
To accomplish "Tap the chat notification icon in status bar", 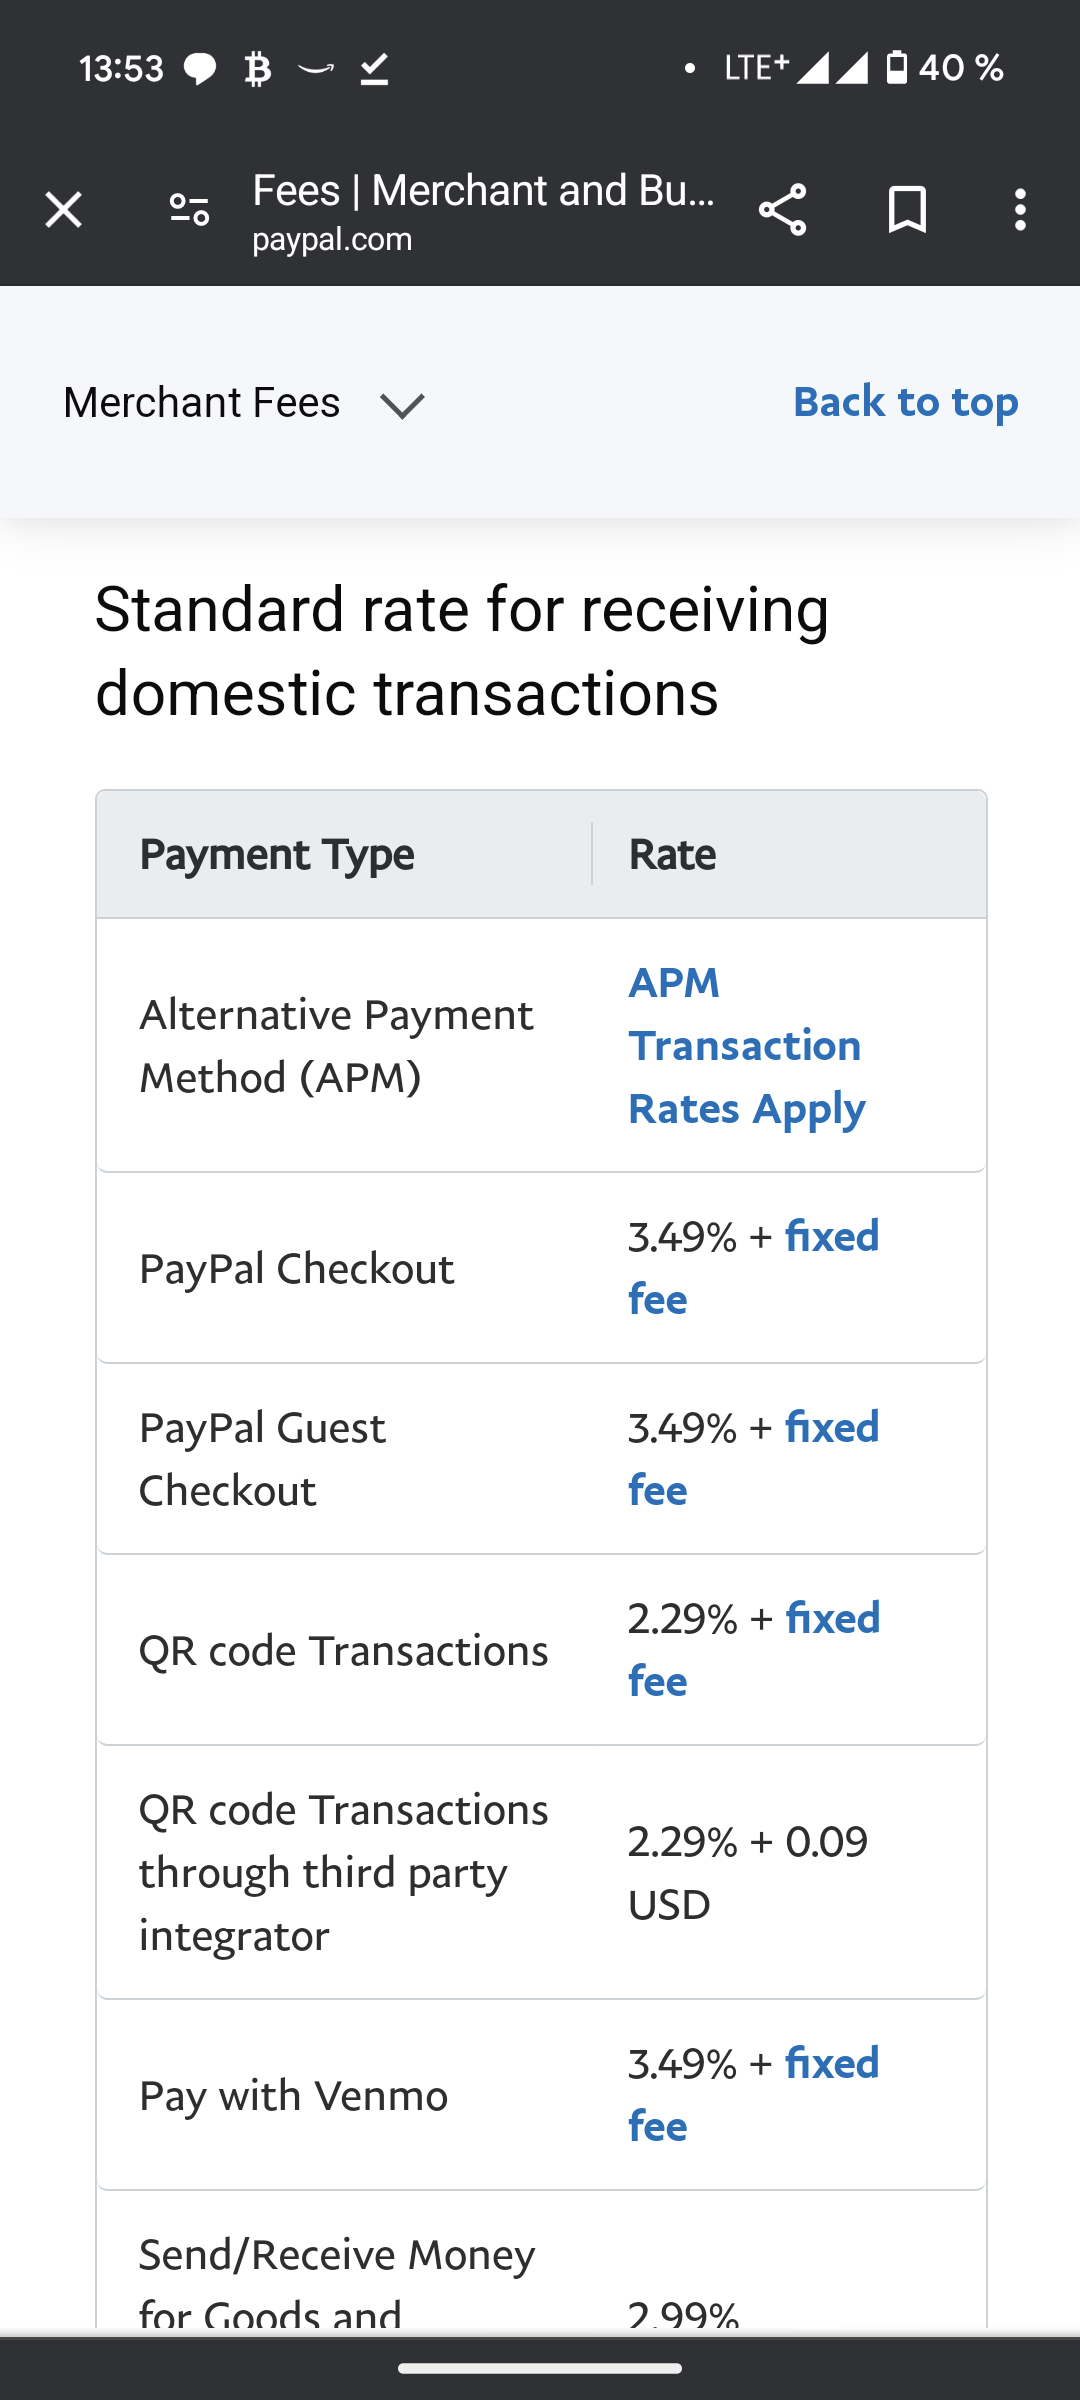I will [x=200, y=69].
